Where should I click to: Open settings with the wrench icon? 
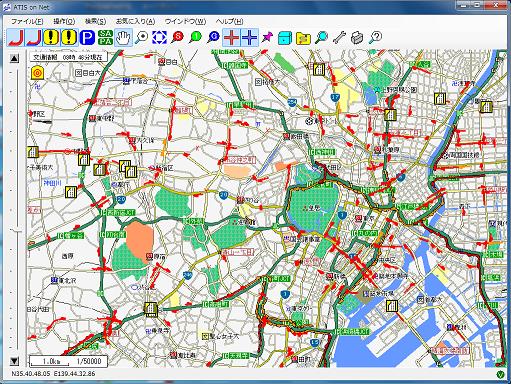point(339,37)
